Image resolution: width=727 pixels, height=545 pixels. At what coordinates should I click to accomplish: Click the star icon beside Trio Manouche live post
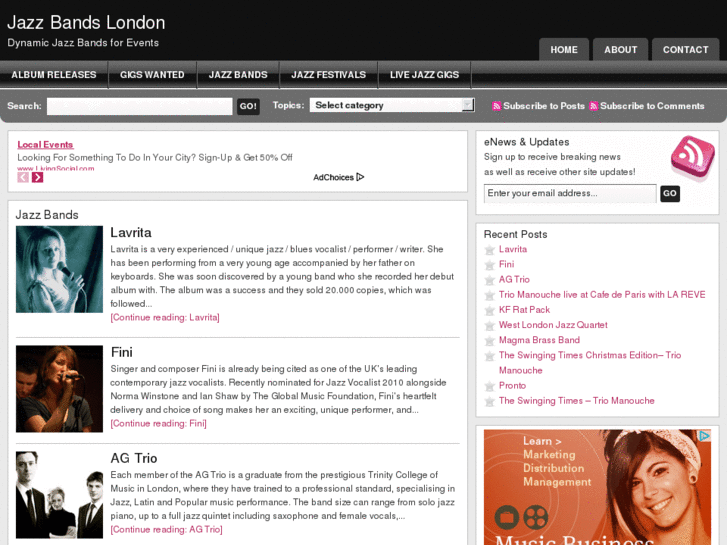click(490, 295)
